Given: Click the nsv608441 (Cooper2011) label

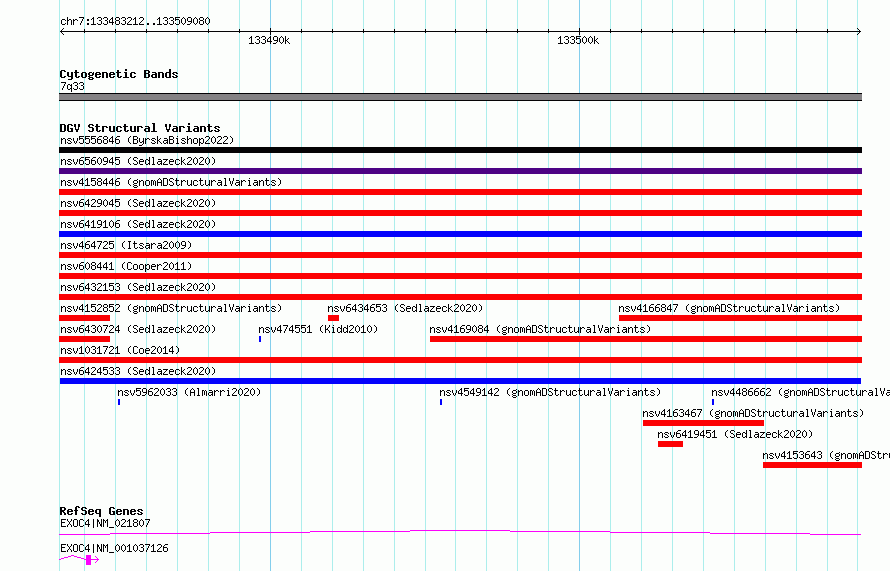Looking at the screenshot, I should [126, 266].
